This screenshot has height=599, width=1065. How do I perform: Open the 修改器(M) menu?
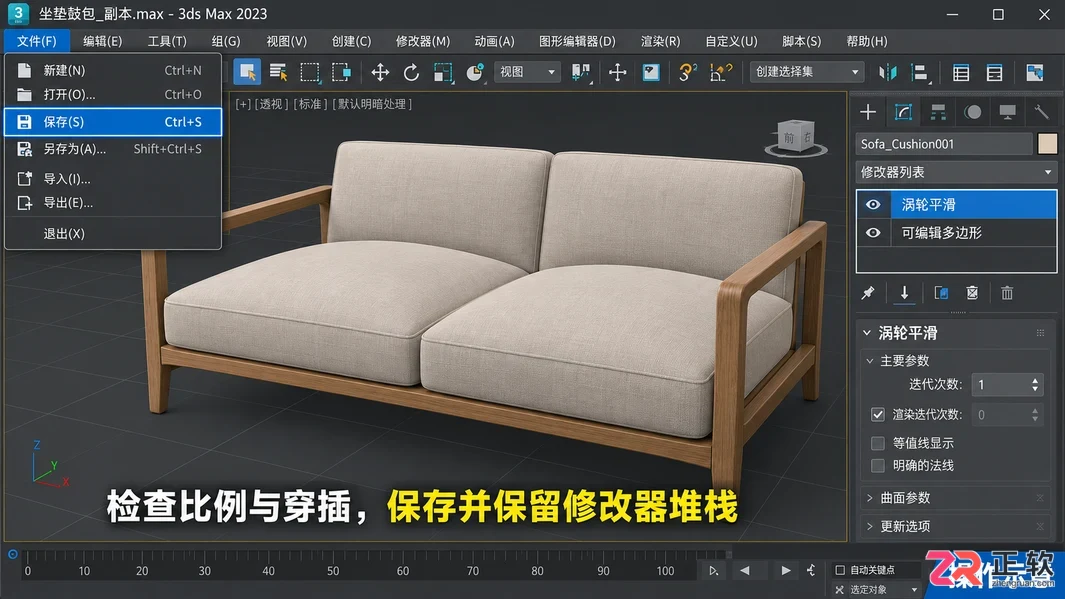click(x=422, y=41)
